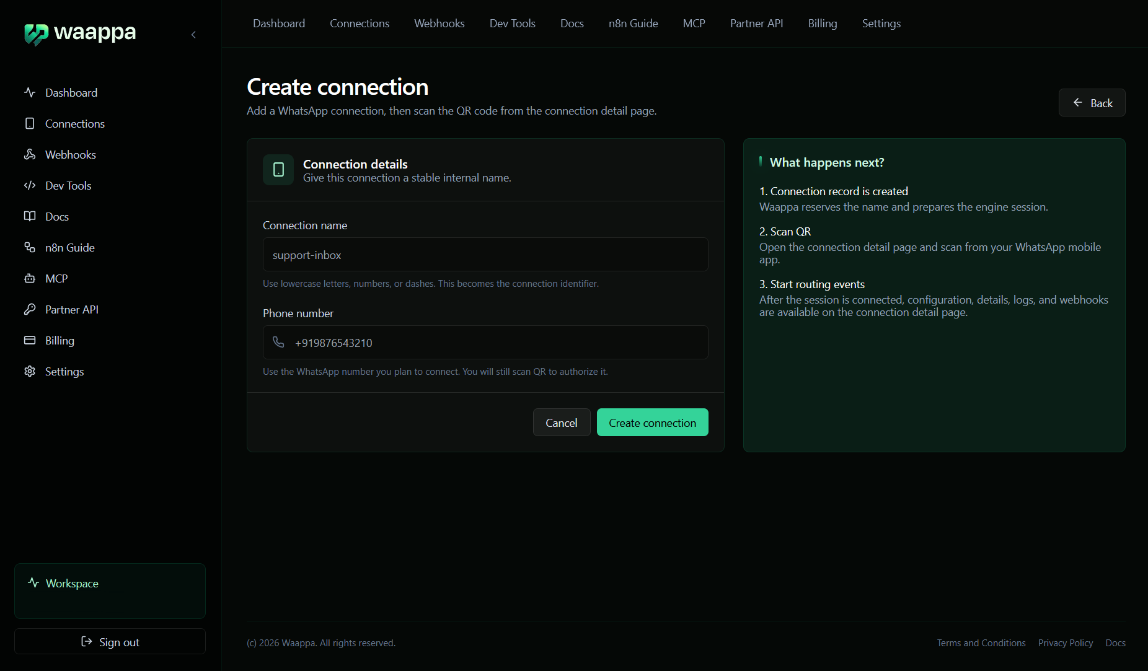
Task: Open Dashboard in the top navigation
Action: pyautogui.click(x=279, y=23)
